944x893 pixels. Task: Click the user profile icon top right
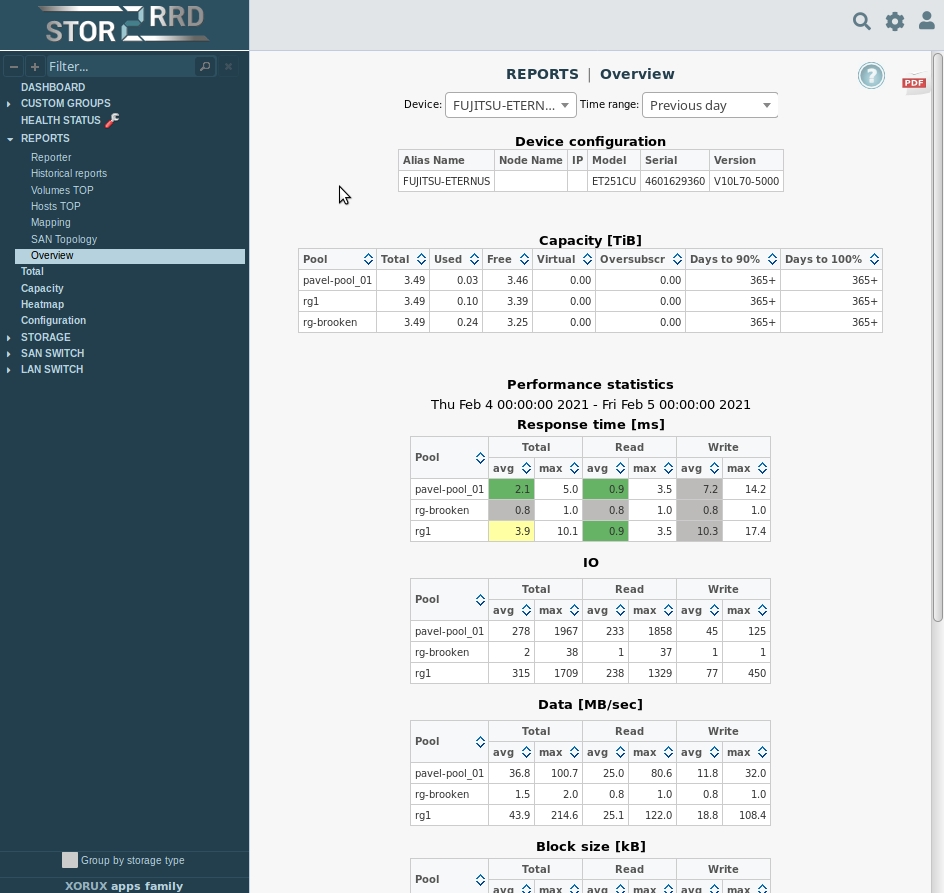[926, 21]
